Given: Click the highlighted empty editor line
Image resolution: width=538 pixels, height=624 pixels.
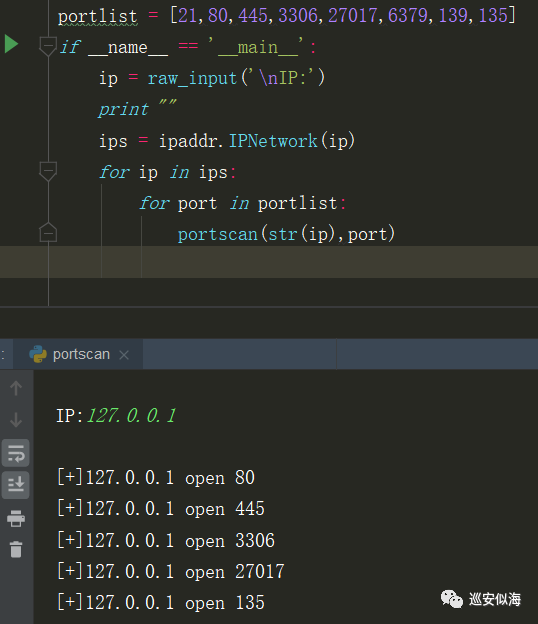Looking at the screenshot, I should (269, 262).
